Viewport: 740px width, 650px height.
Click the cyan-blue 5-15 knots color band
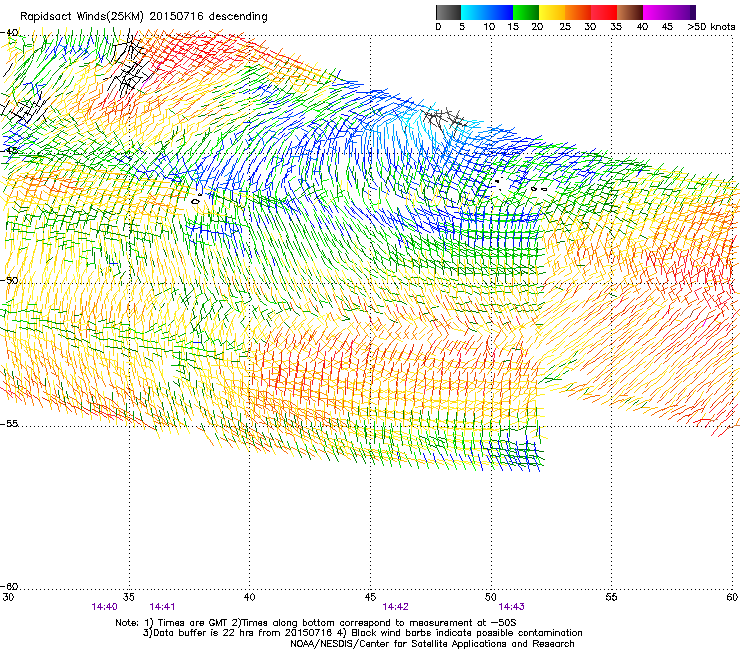click(487, 12)
